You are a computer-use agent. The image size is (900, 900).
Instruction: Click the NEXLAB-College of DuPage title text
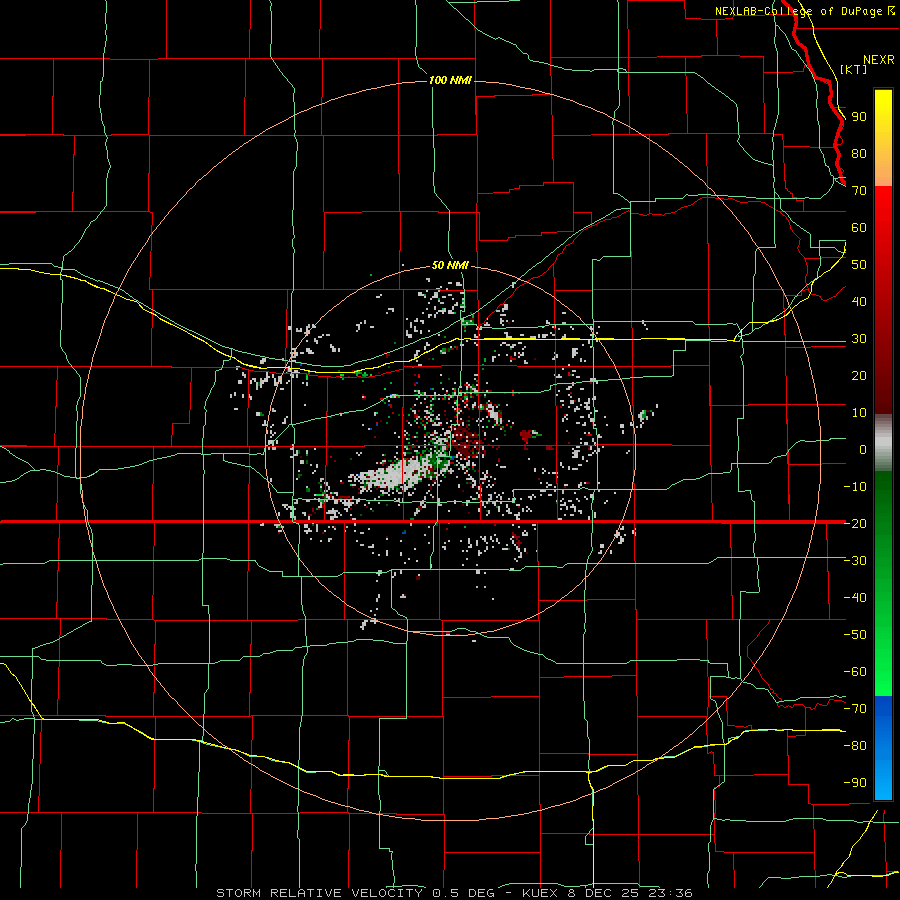(799, 11)
